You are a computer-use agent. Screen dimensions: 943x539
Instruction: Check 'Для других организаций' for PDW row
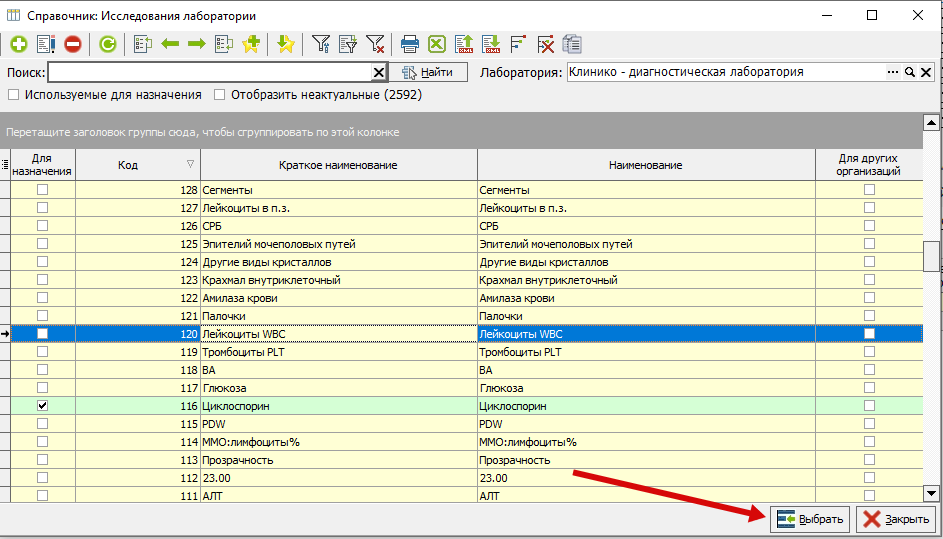click(870, 424)
